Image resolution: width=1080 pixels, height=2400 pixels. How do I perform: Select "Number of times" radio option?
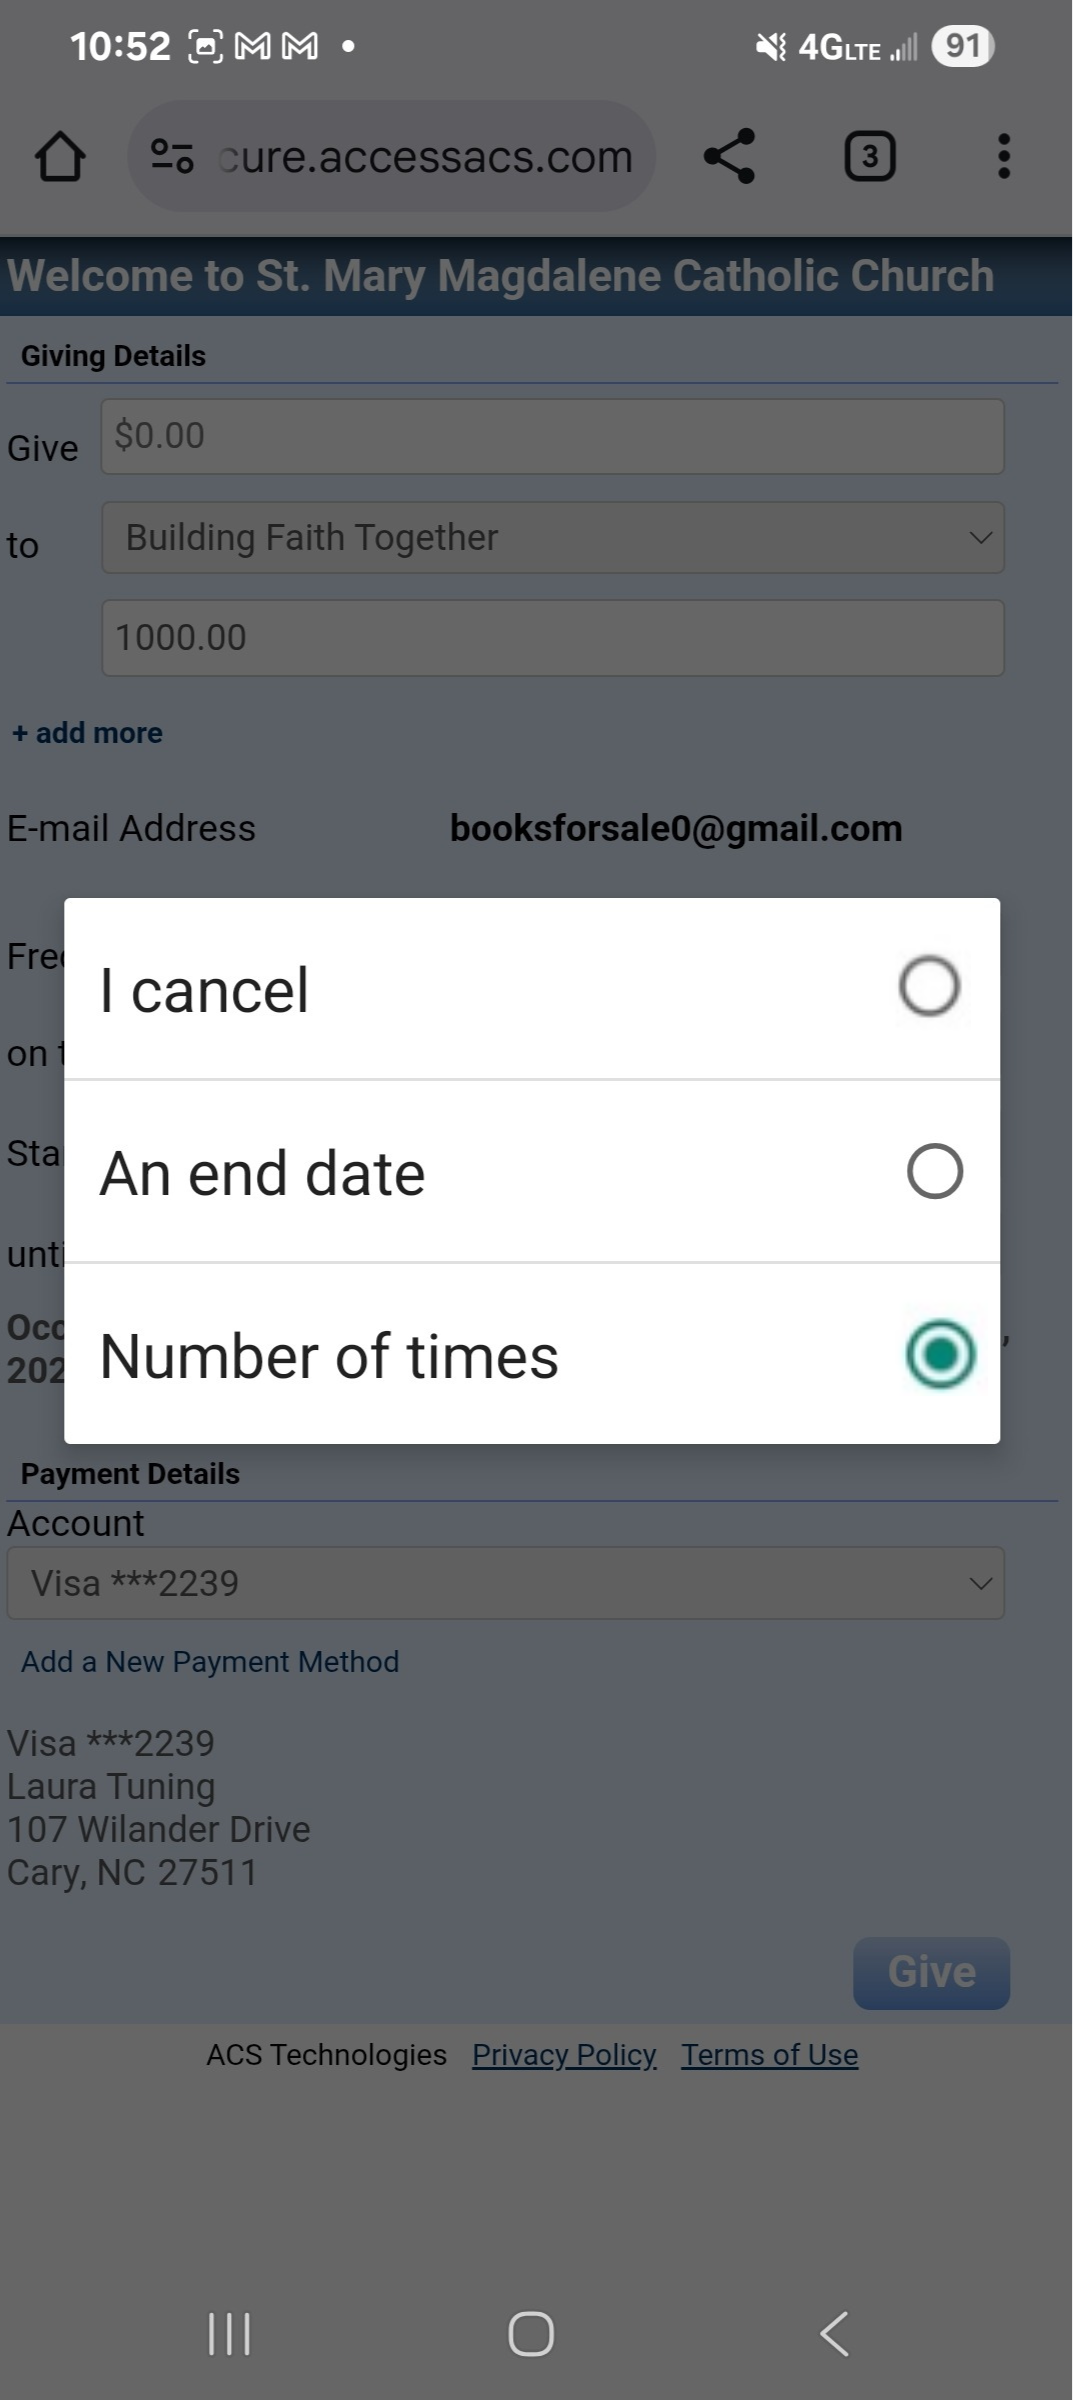click(939, 1355)
